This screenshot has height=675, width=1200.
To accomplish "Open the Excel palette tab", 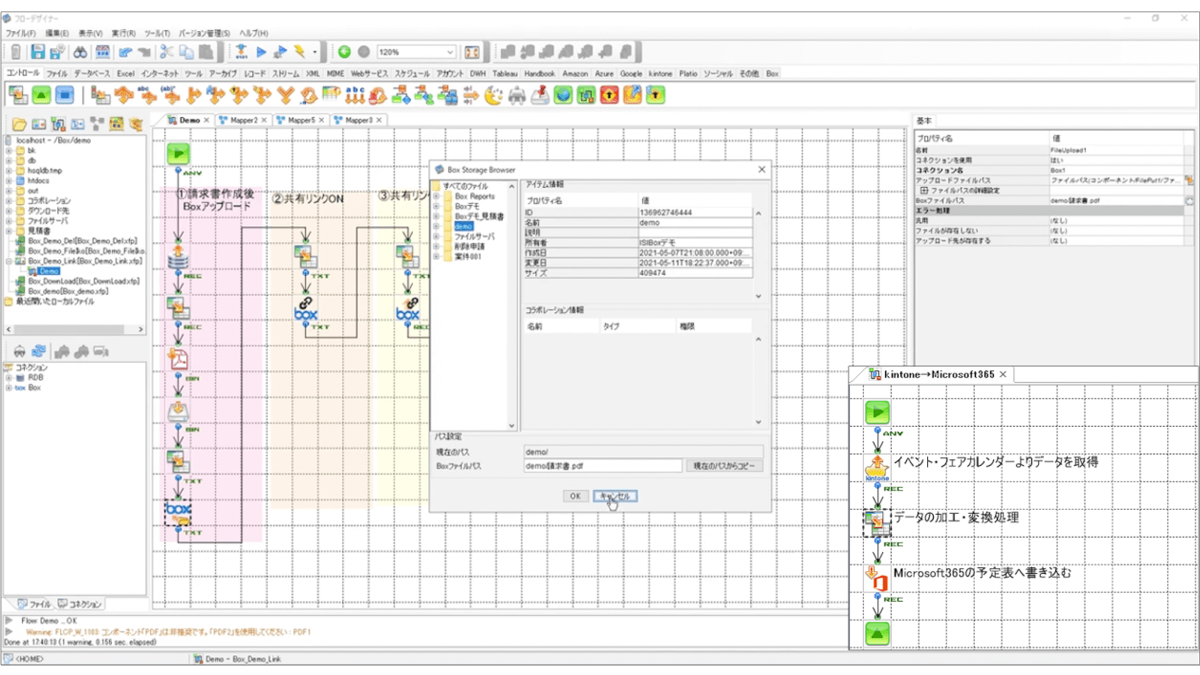I will (x=125, y=73).
